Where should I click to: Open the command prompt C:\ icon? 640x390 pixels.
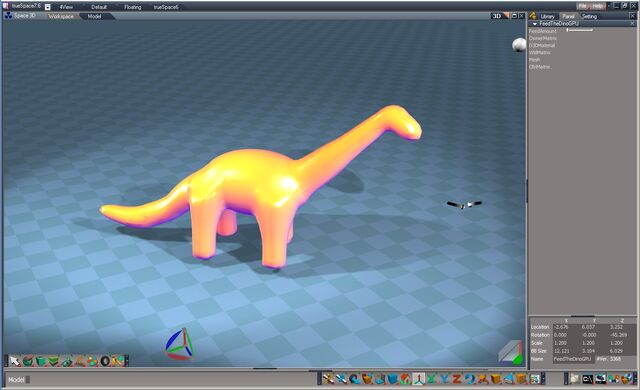click(587, 379)
